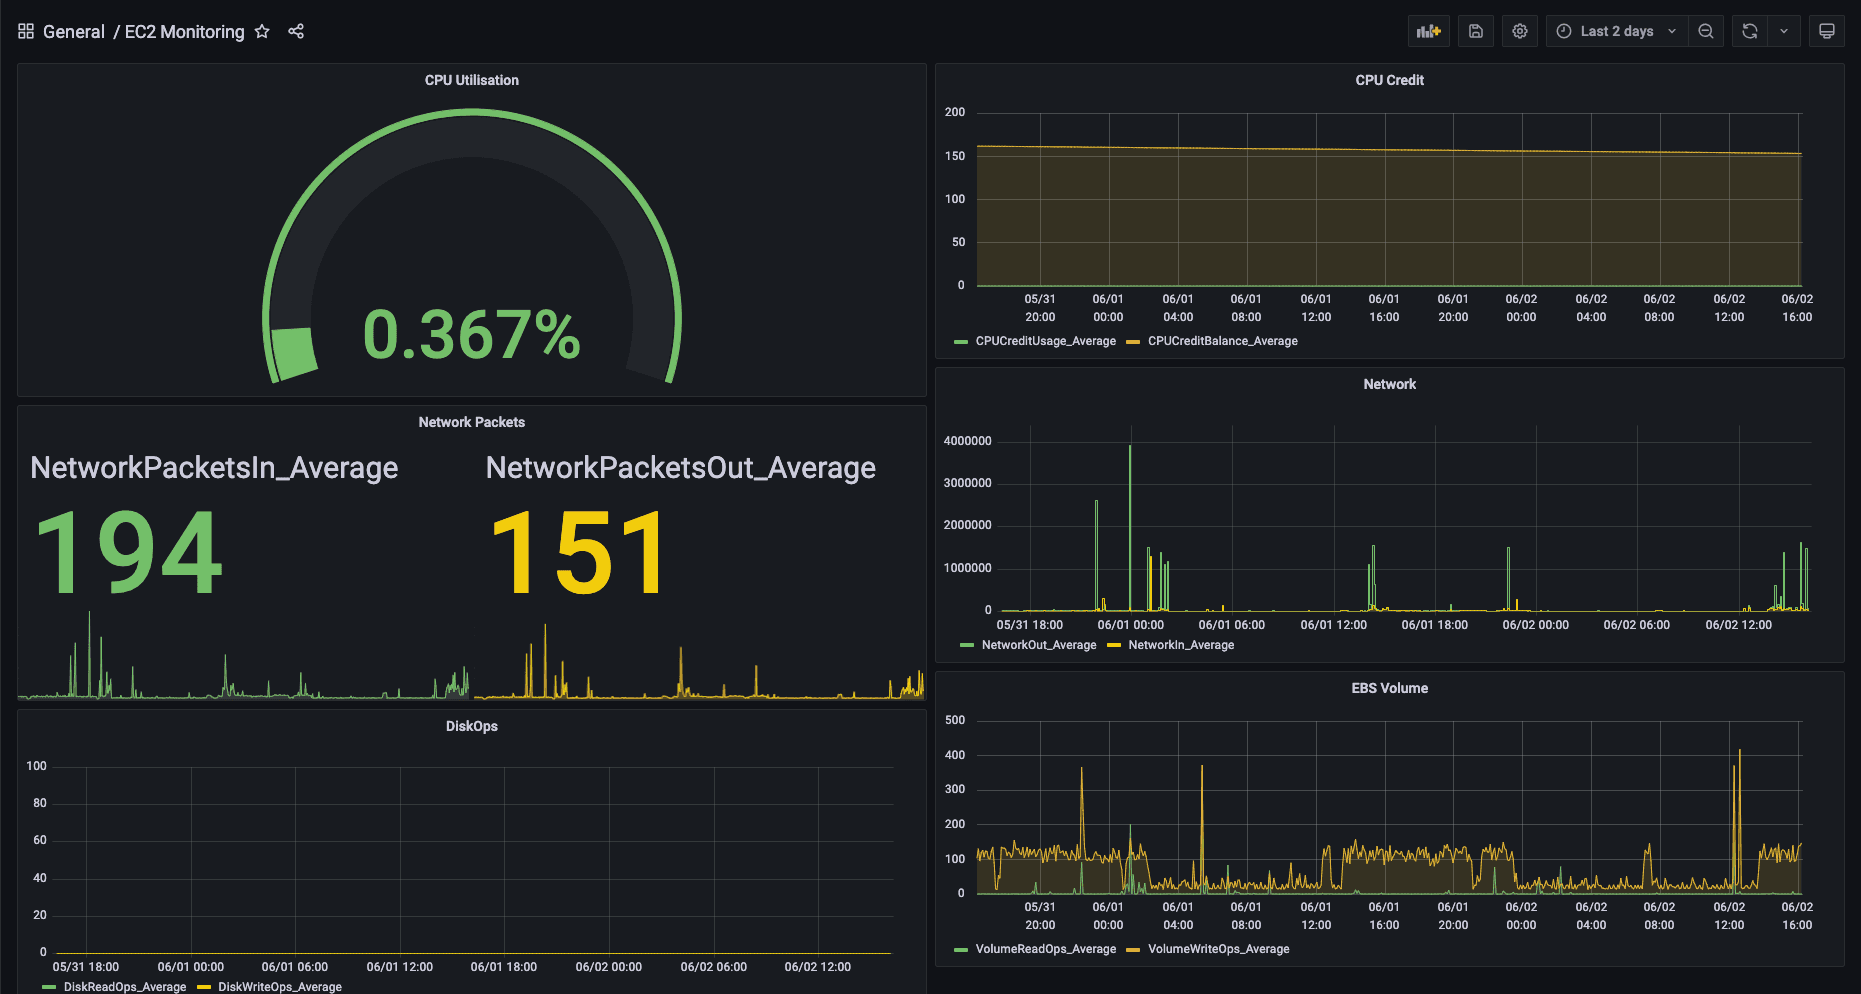The image size is (1861, 994).
Task: Select the EC2 Monitoring dashboard title
Action: pos(184,31)
